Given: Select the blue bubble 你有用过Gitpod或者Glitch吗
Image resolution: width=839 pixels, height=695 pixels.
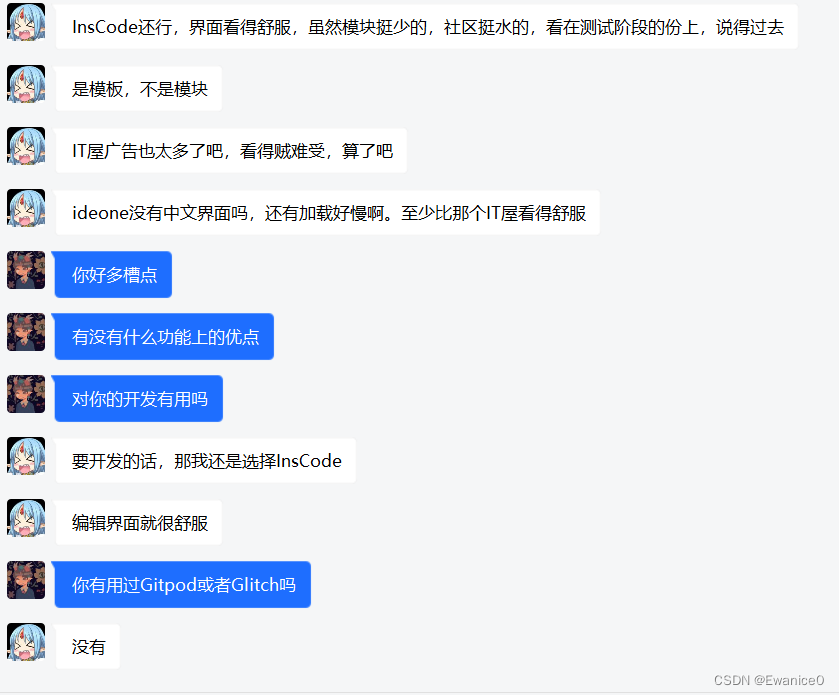Looking at the screenshot, I should (x=182, y=585).
